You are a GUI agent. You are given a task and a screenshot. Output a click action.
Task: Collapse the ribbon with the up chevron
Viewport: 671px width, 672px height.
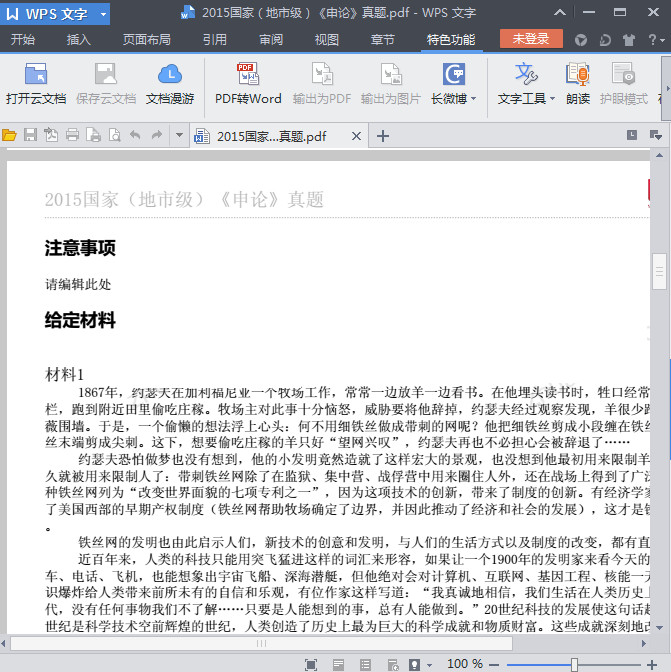[560, 12]
